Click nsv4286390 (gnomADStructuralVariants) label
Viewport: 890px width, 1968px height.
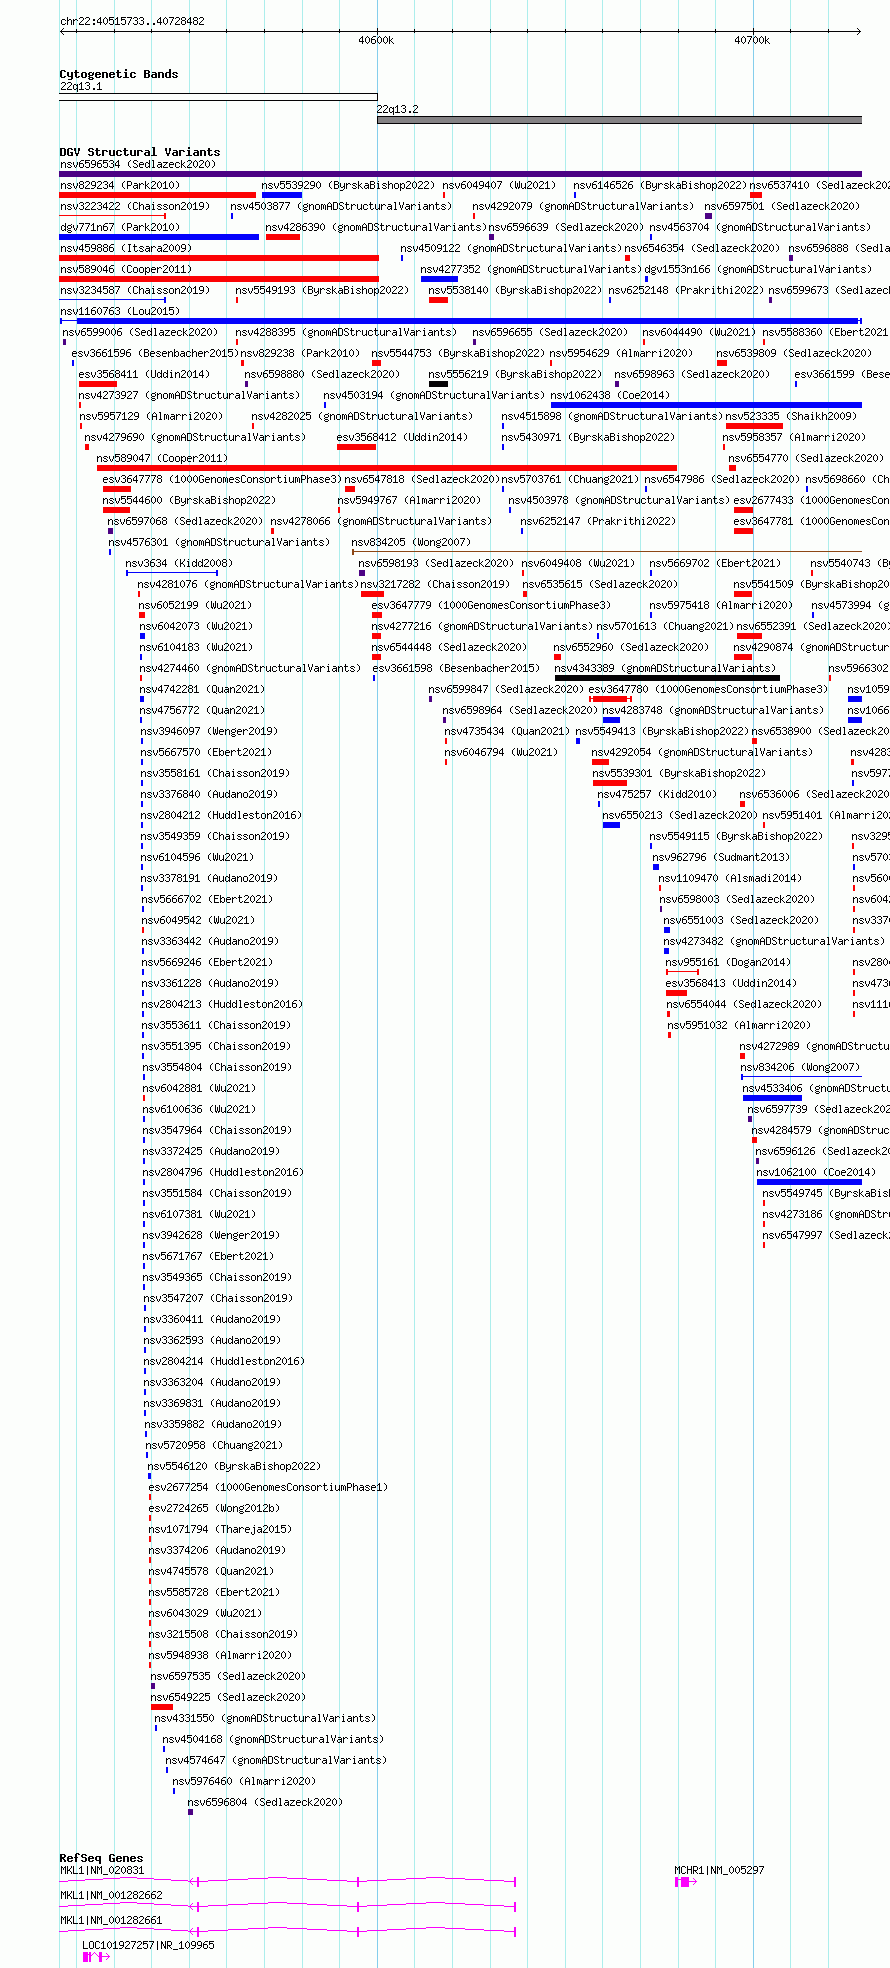376,227
